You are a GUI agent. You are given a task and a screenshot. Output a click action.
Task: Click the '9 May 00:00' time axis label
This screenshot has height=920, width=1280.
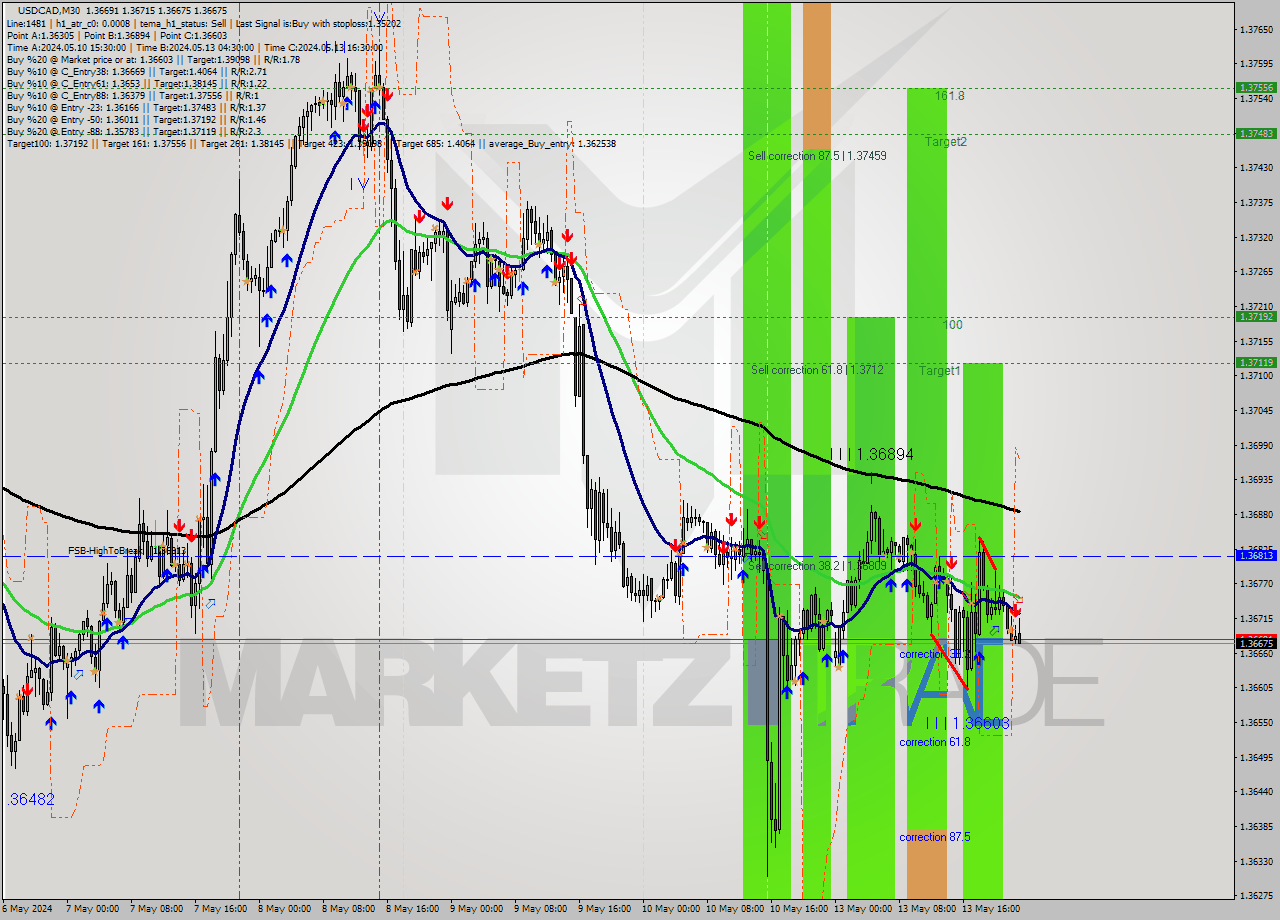(477, 909)
